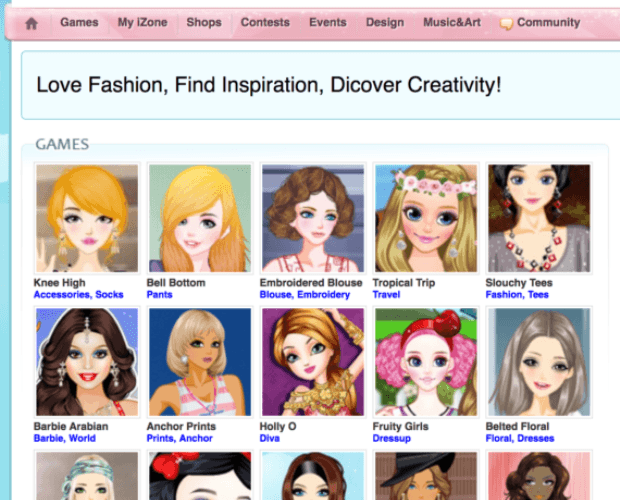This screenshot has width=620, height=500.
Task: Click the Holly O title text
Action: coord(278,426)
